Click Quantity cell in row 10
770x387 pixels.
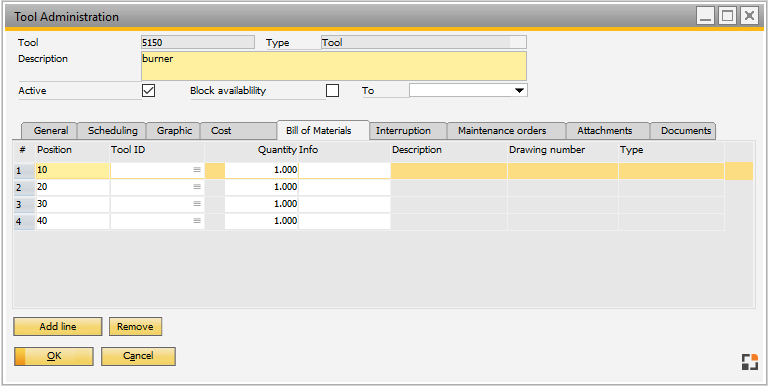pyautogui.click(x=261, y=170)
